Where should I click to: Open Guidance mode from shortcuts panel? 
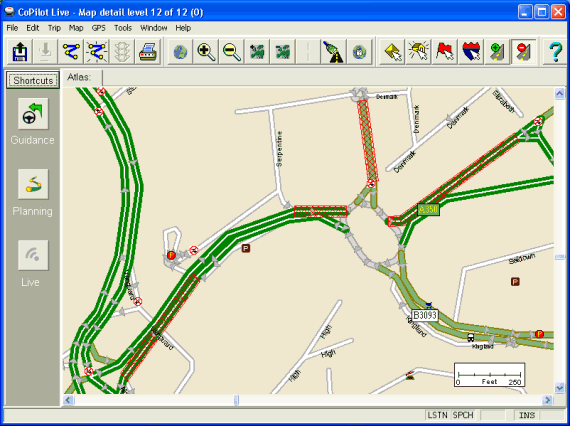pyautogui.click(x=33, y=113)
